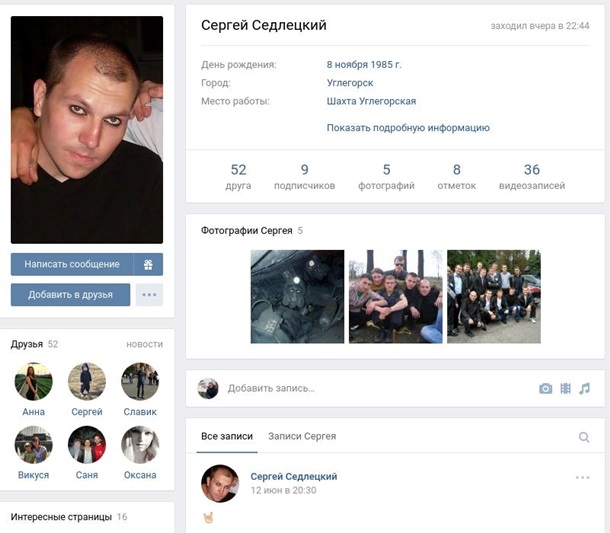Viewport: 610px width, 533px height.
Task: Open the mine photo thumbnail
Action: tap(297, 296)
